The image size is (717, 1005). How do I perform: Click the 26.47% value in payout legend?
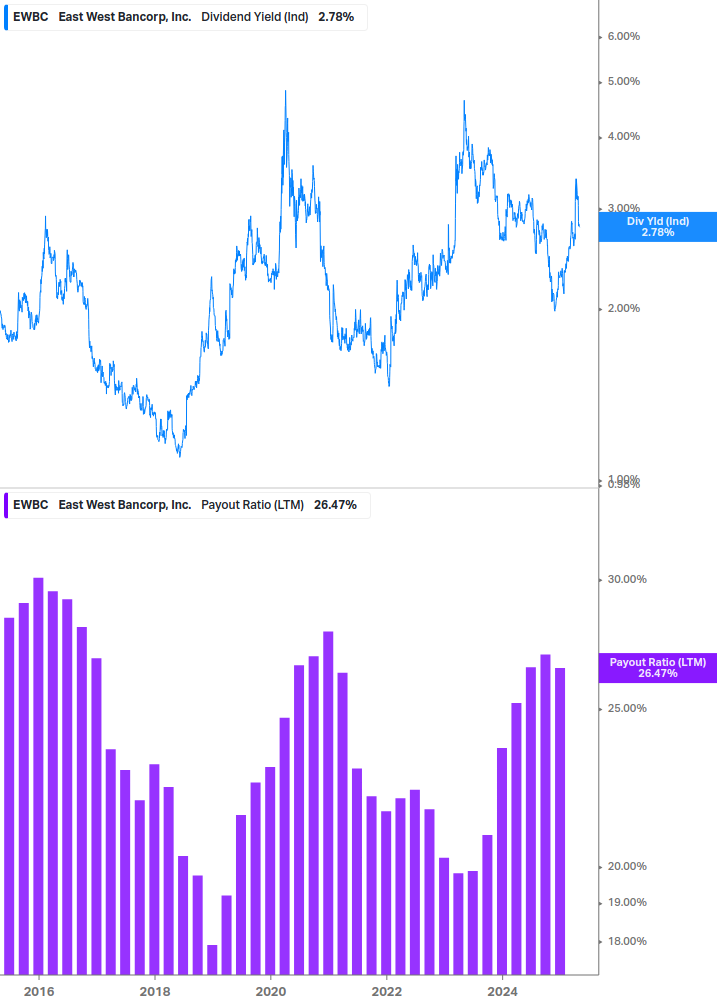[335, 505]
